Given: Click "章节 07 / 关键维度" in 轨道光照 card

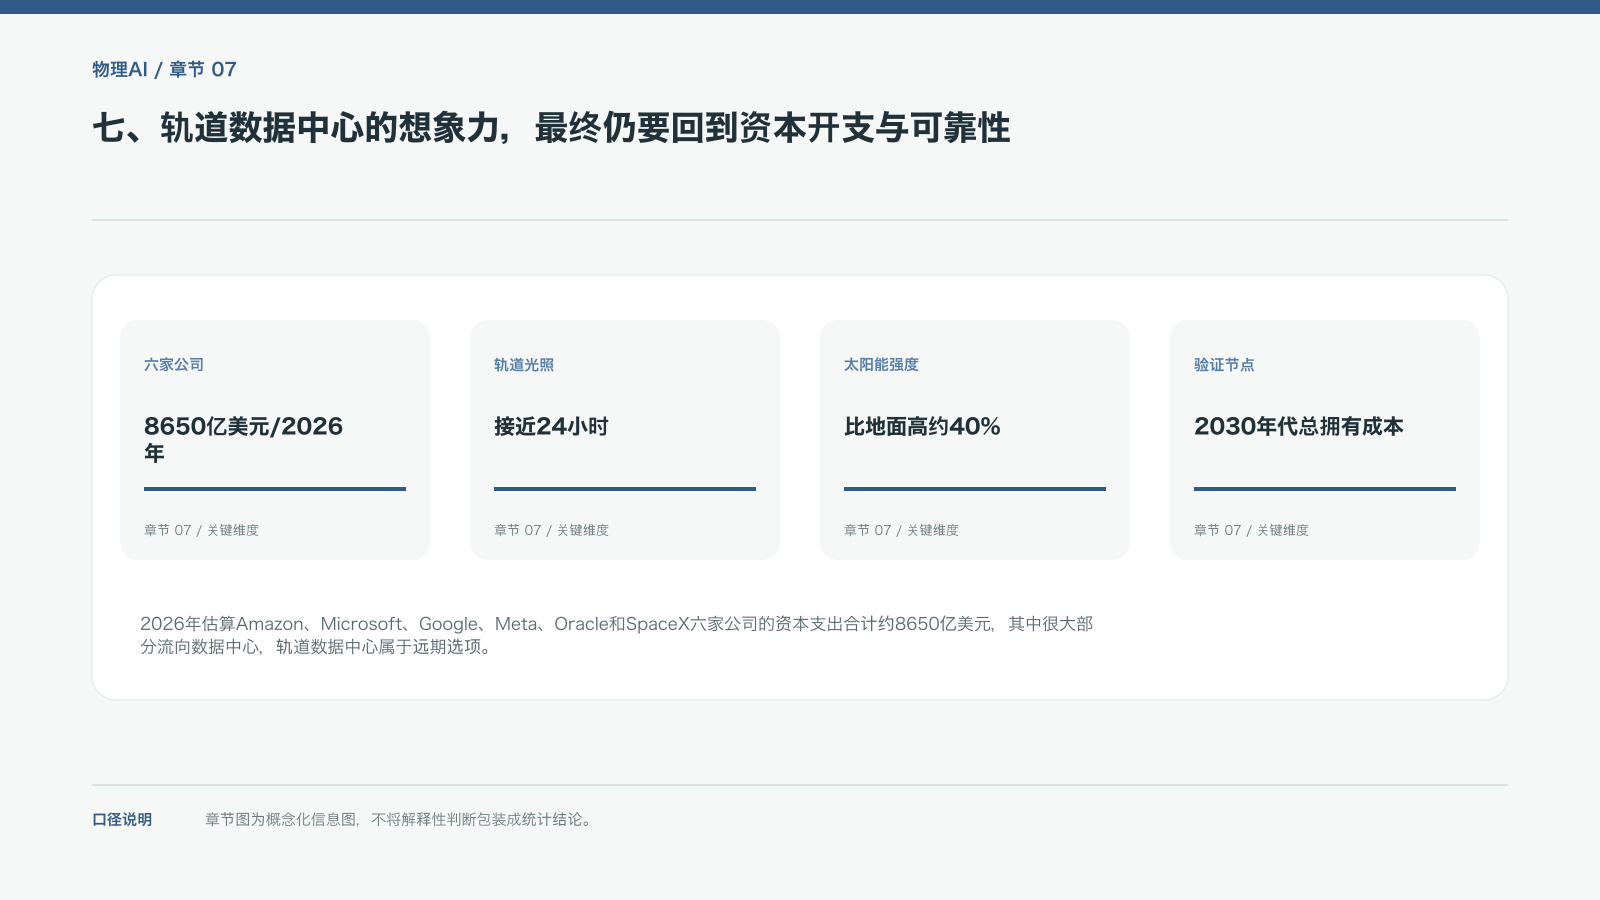Looking at the screenshot, I should click(551, 530).
